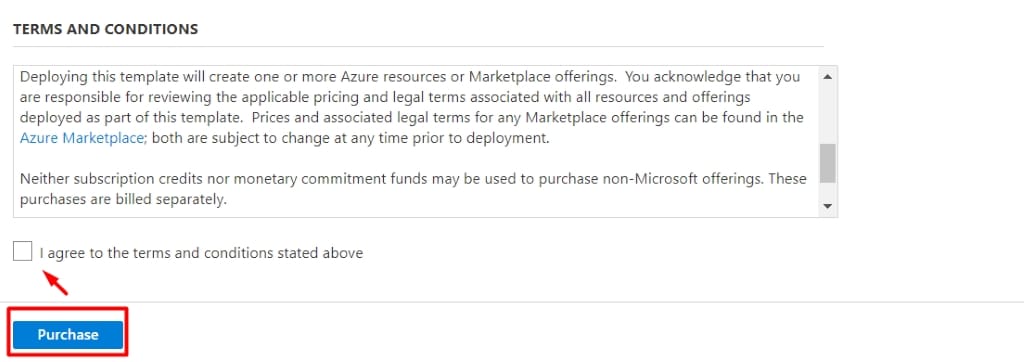The image size is (1024, 362).
Task: Click the TERMS AND CONDITIONS heading
Action: click(x=106, y=29)
